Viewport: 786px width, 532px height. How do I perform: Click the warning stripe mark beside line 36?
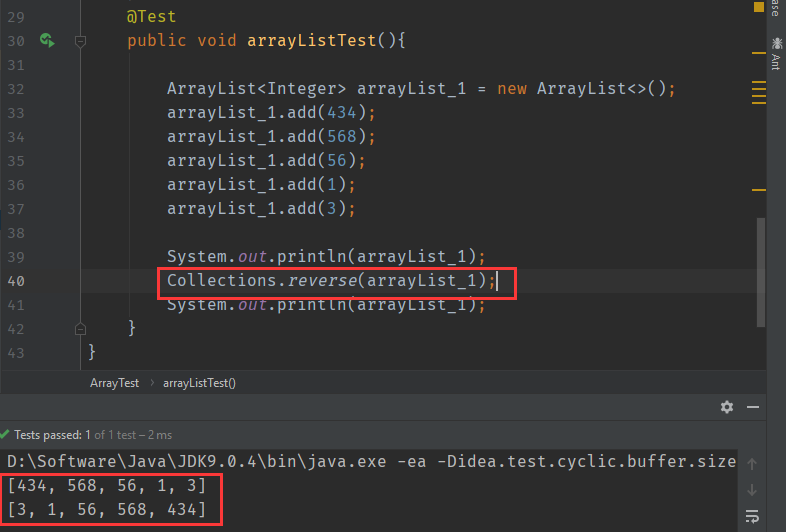click(759, 190)
